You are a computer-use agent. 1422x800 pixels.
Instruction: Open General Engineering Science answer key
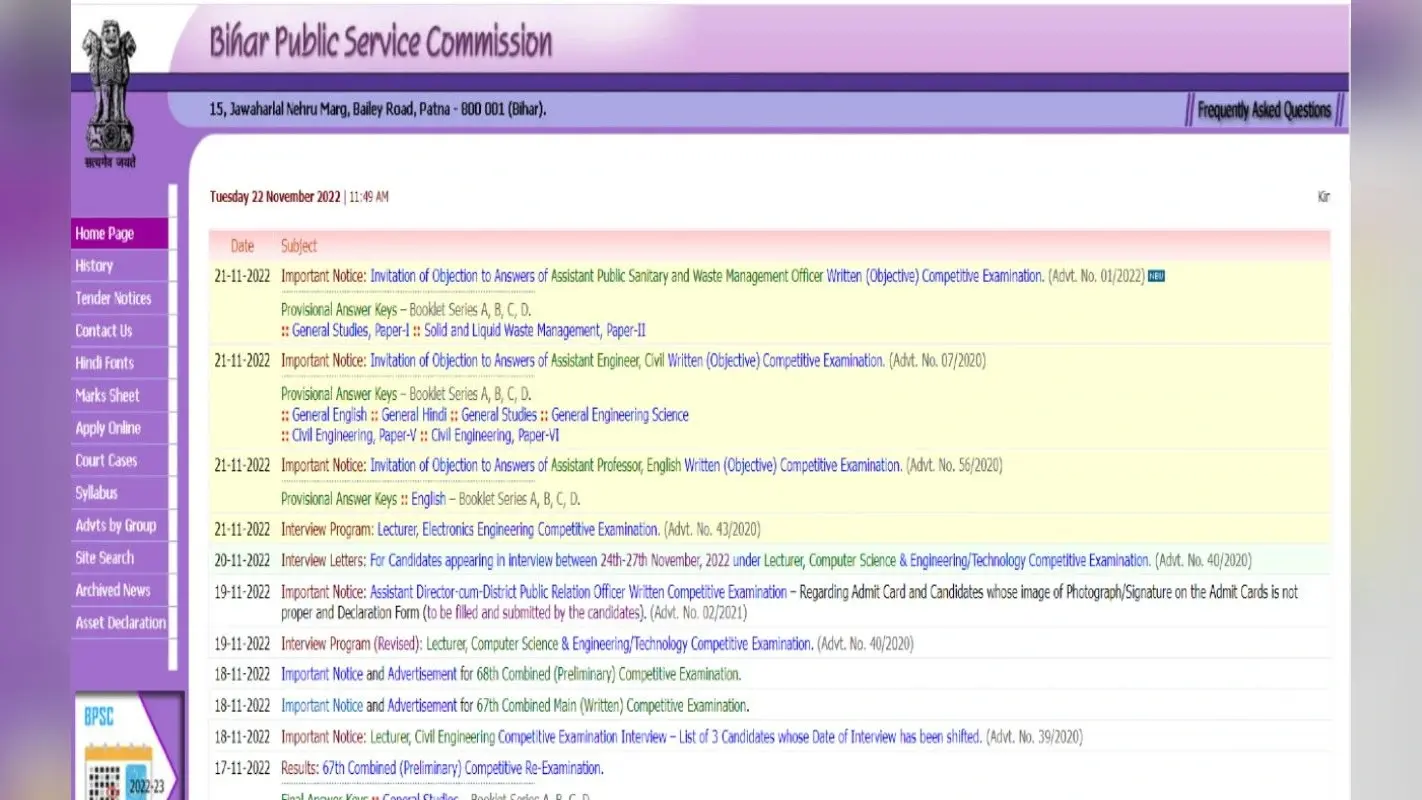620,415
